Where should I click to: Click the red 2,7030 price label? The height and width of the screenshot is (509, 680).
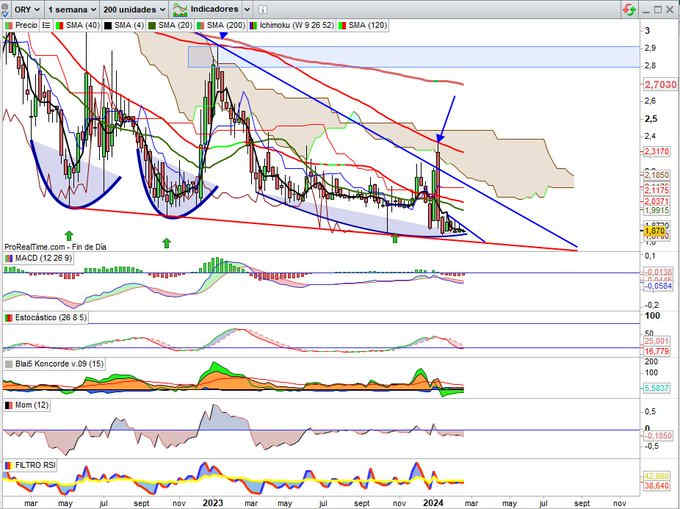click(659, 84)
